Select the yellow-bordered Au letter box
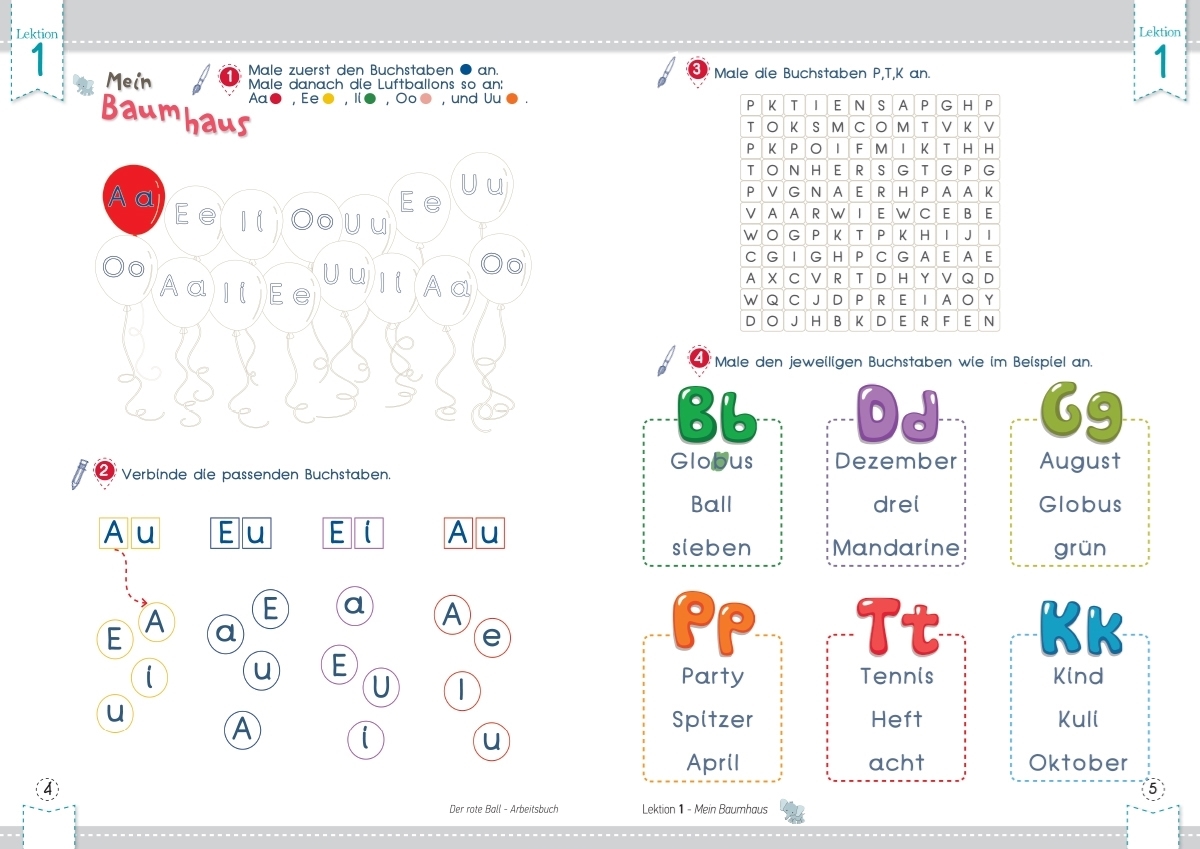The width and height of the screenshot is (1200, 849). point(130,533)
